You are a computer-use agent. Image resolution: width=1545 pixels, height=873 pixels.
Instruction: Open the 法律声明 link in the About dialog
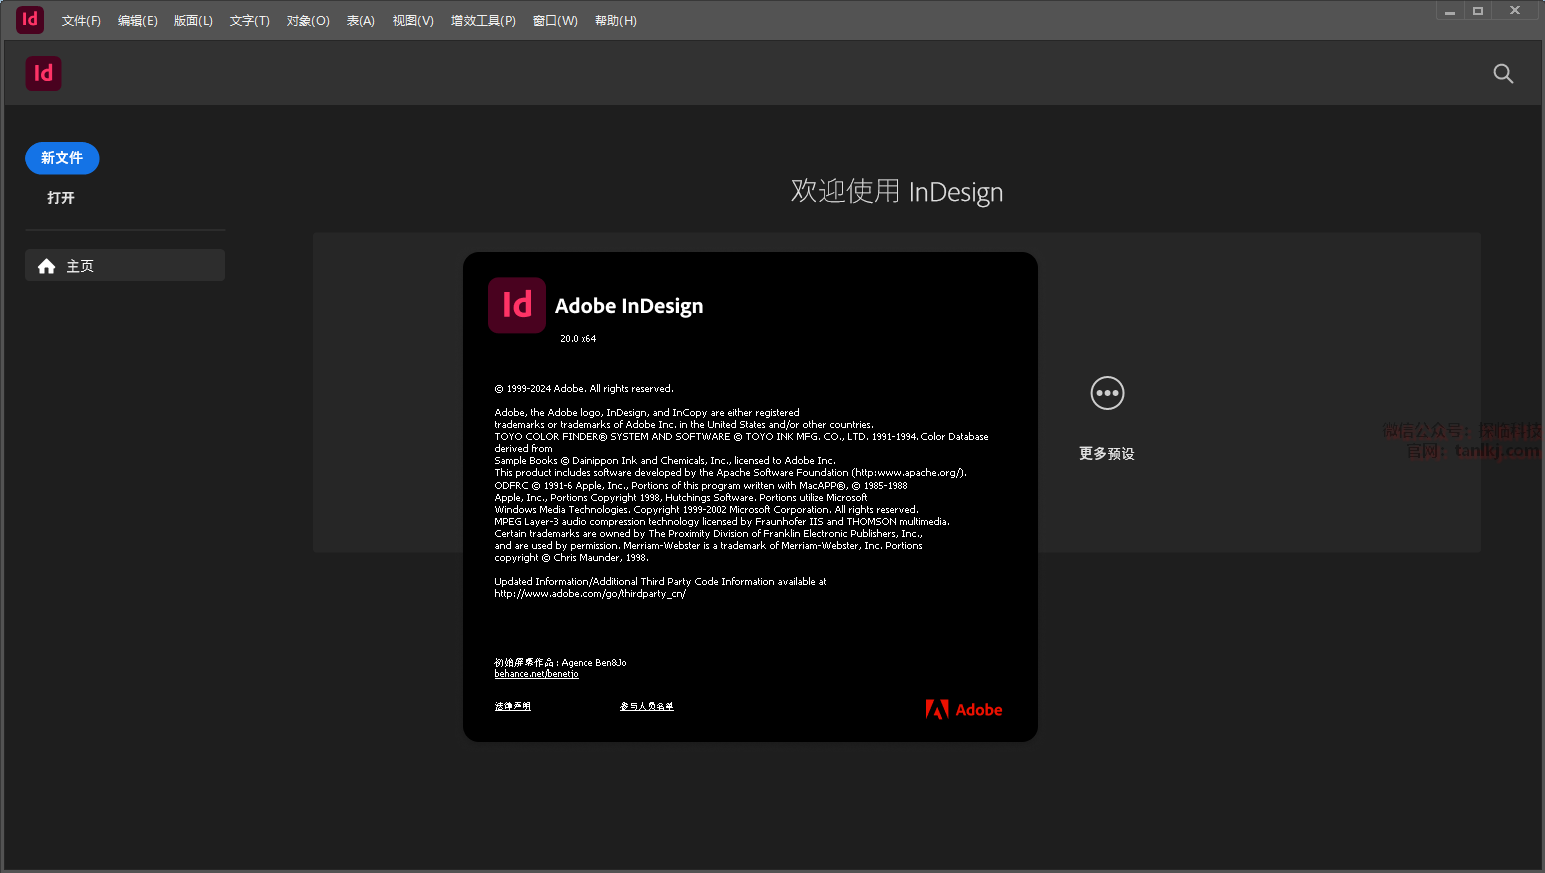(x=512, y=706)
